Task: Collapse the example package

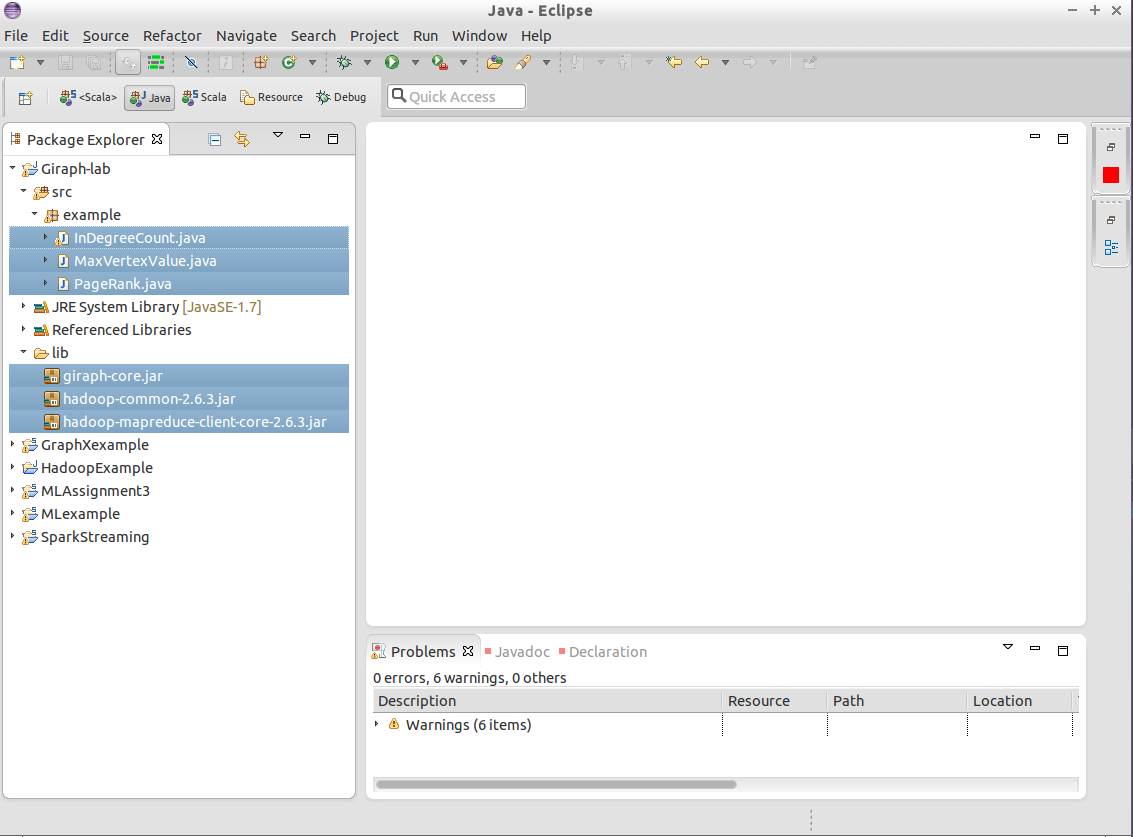Action: click(34, 215)
